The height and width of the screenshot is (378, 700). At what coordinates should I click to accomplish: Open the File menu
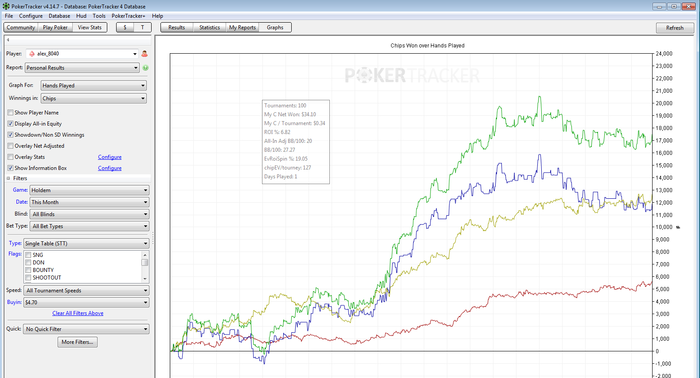[x=8, y=16]
